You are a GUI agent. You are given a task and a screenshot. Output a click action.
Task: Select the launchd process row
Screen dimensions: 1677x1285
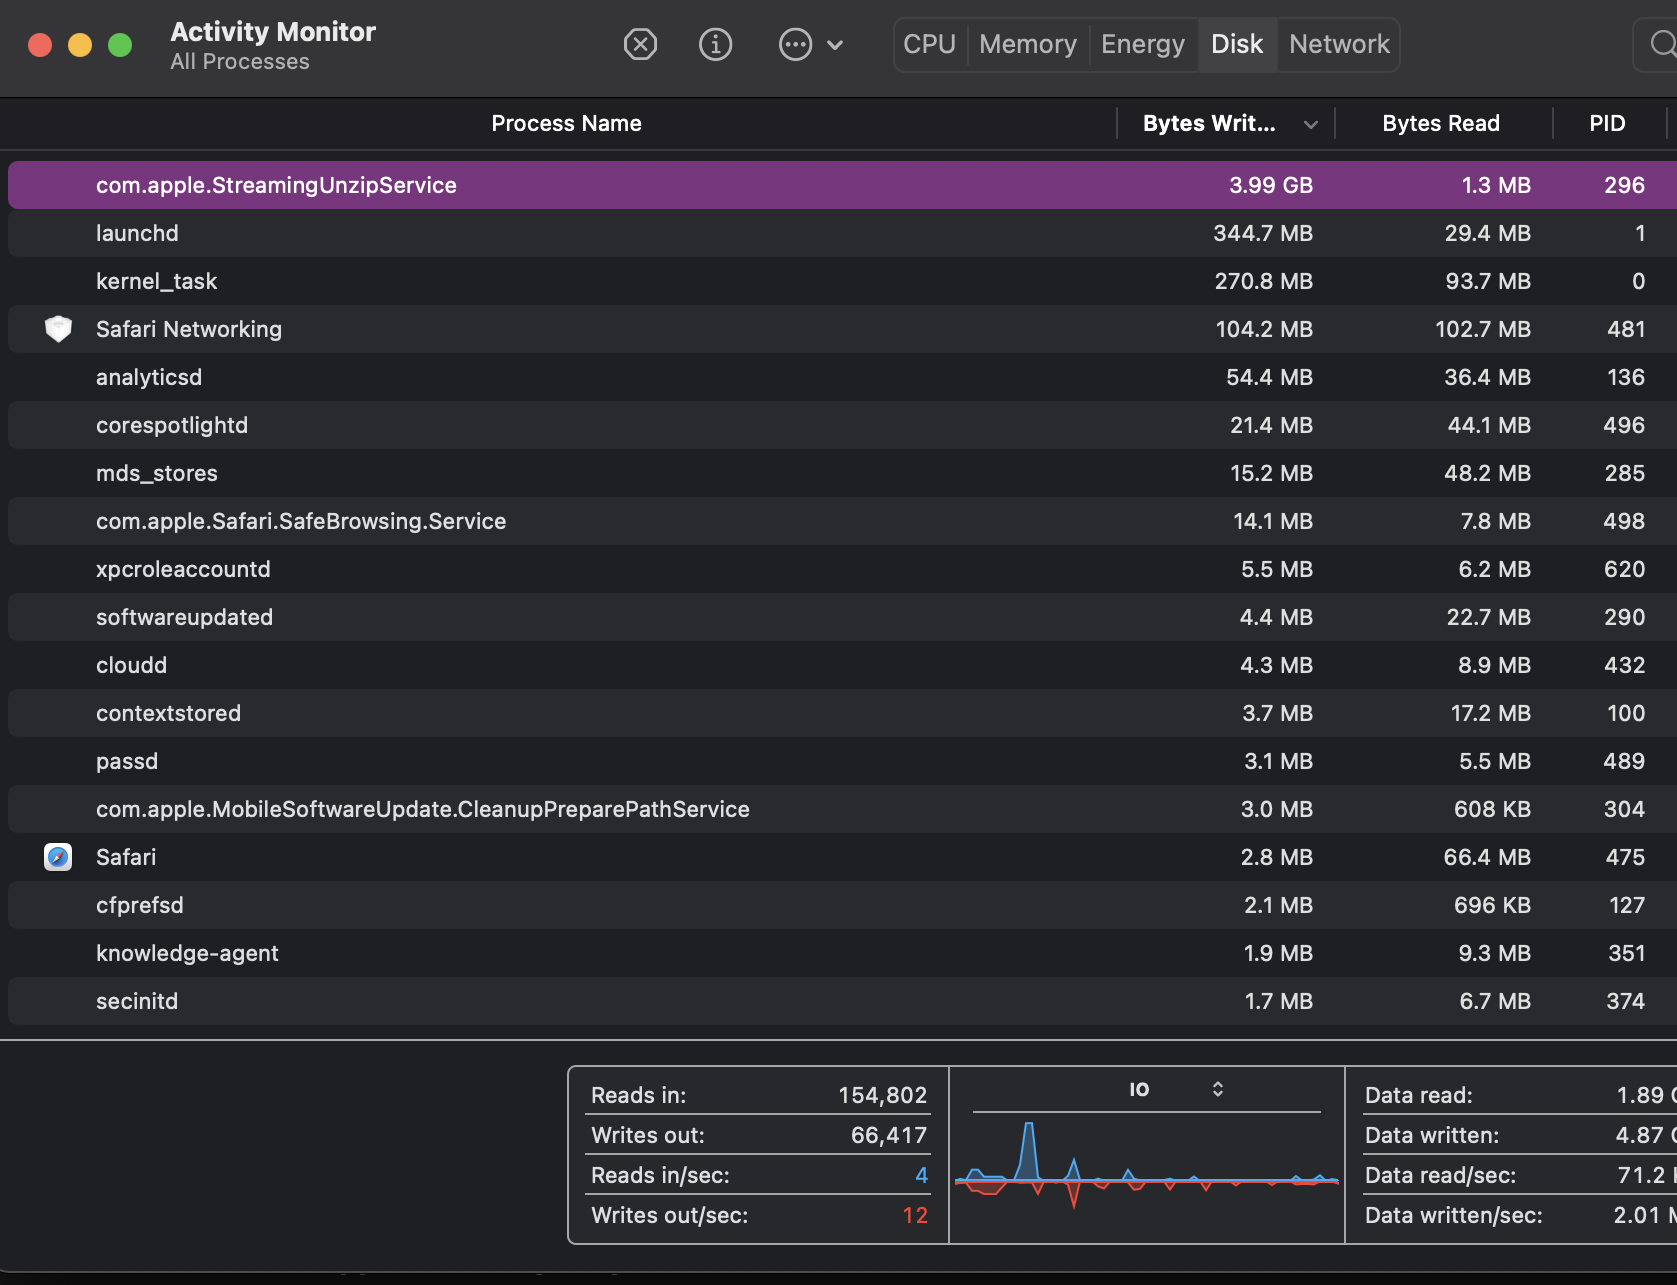pyautogui.click(x=137, y=233)
